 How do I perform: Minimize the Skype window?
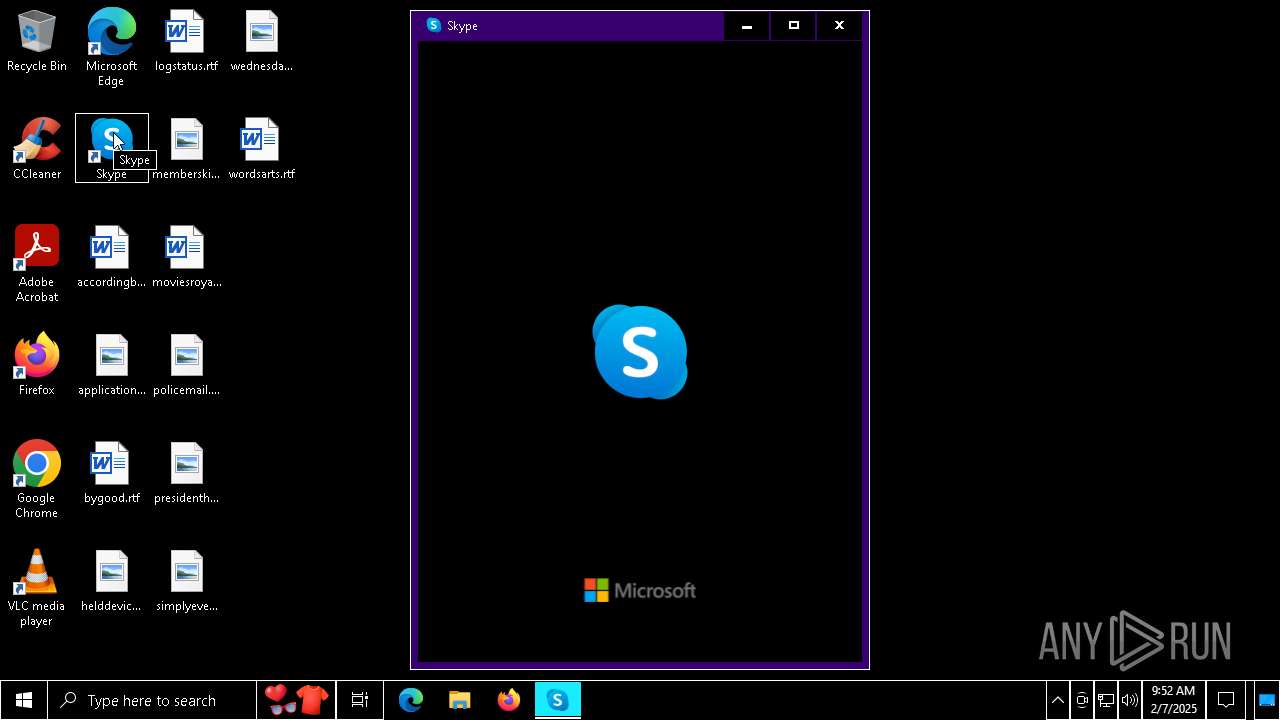pyautogui.click(x=747, y=26)
